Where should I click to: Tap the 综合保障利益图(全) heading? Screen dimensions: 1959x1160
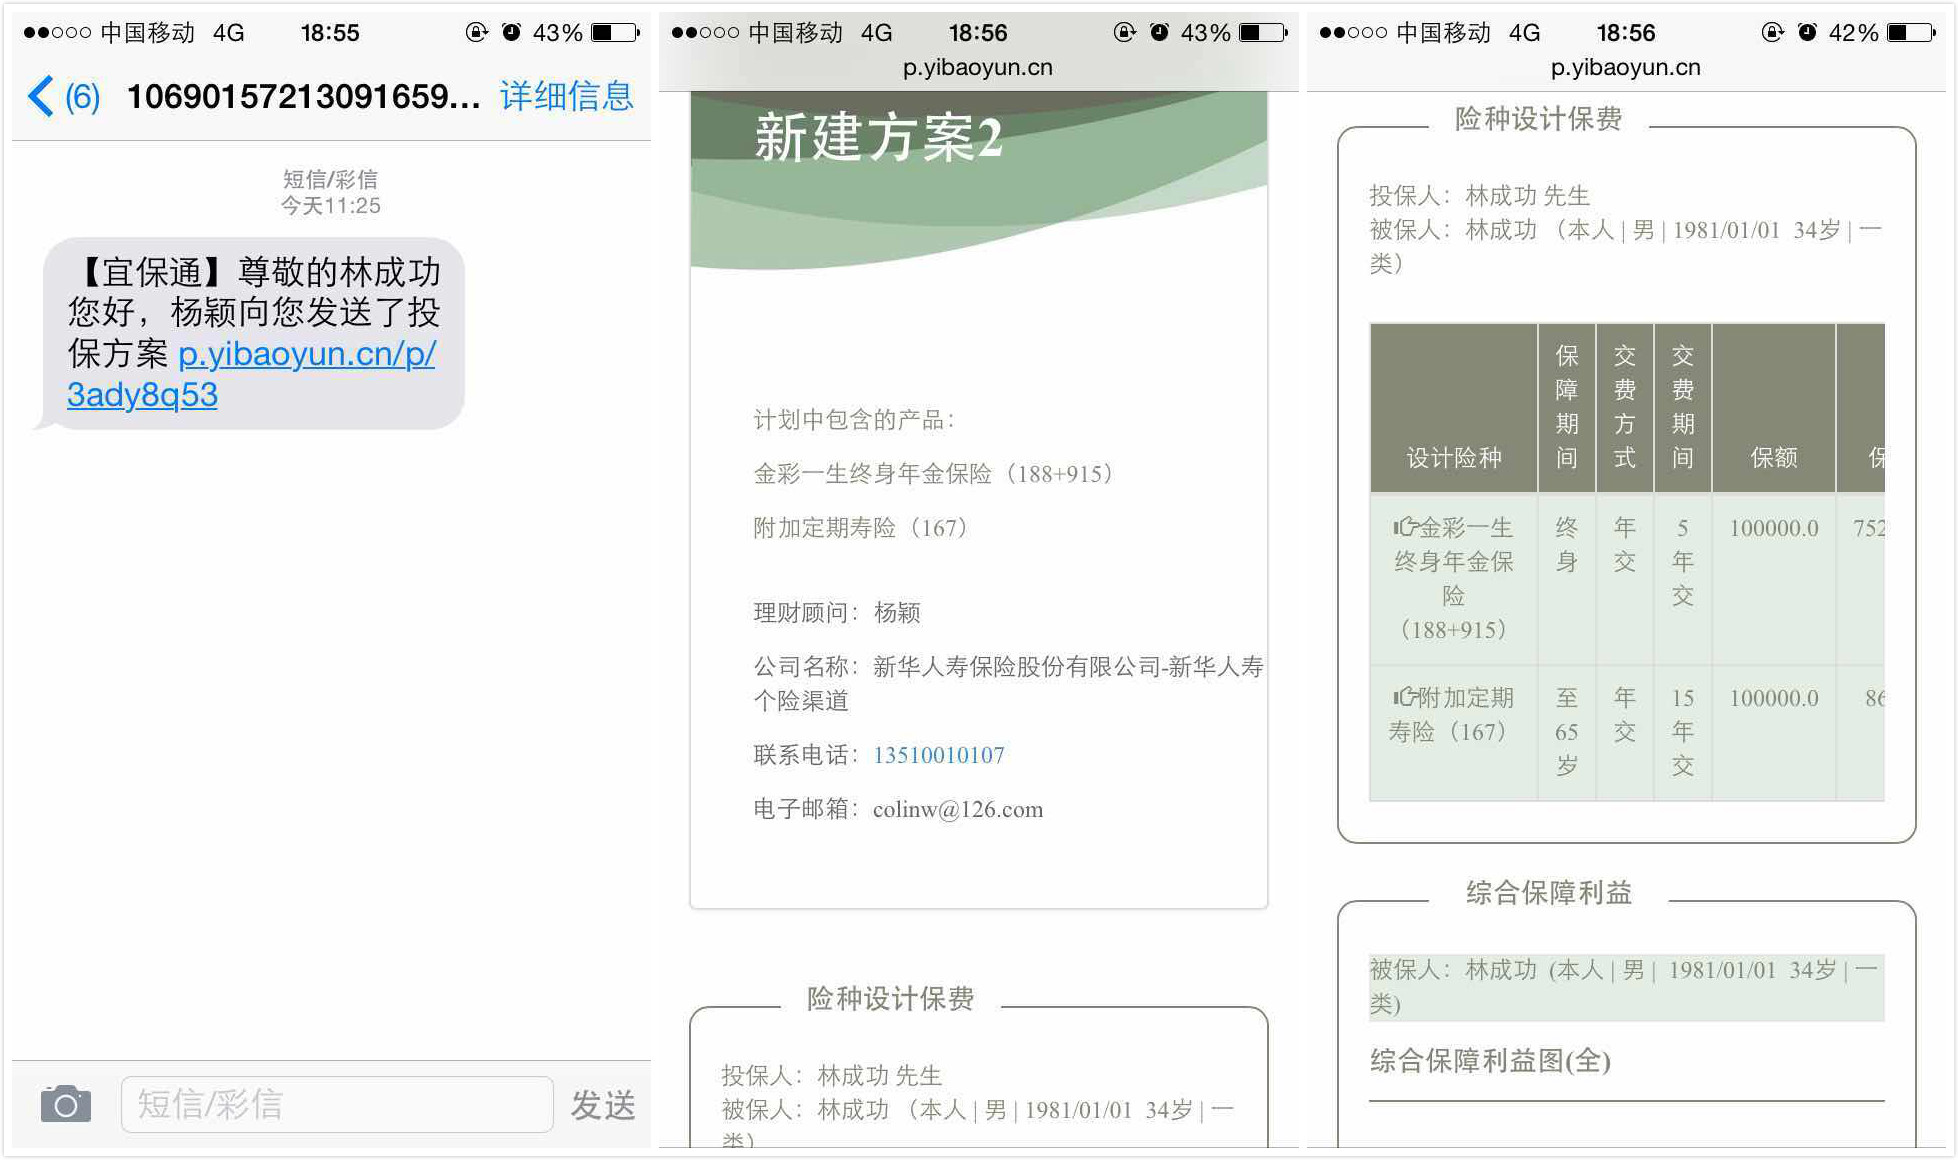[1490, 1061]
